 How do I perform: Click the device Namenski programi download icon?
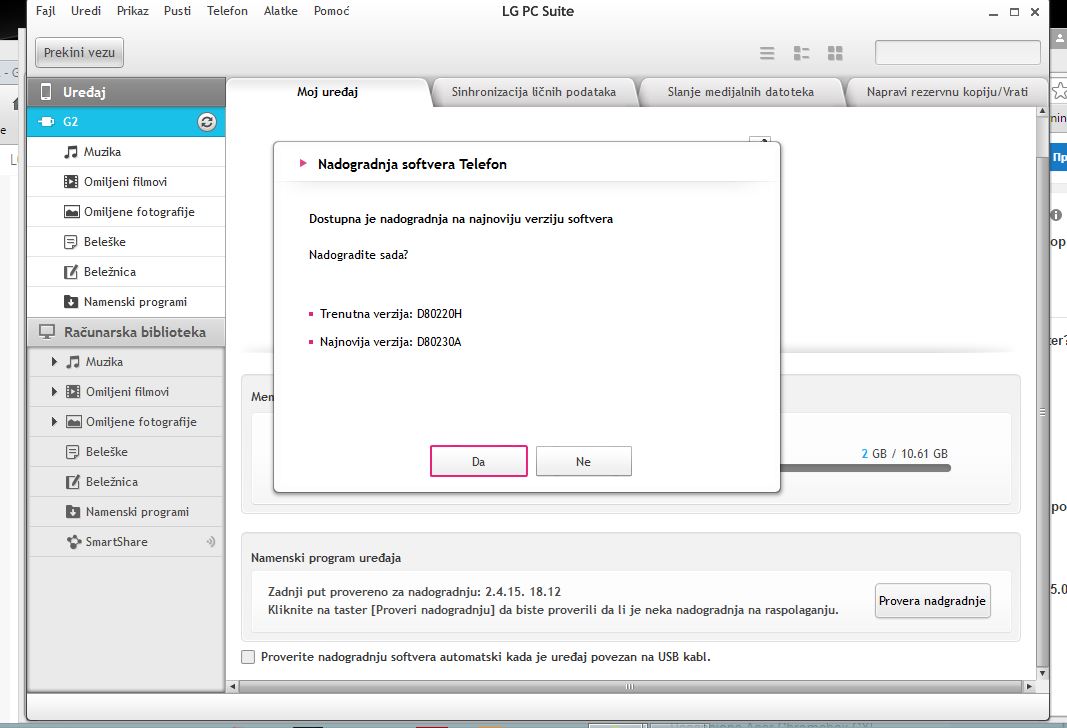71,301
